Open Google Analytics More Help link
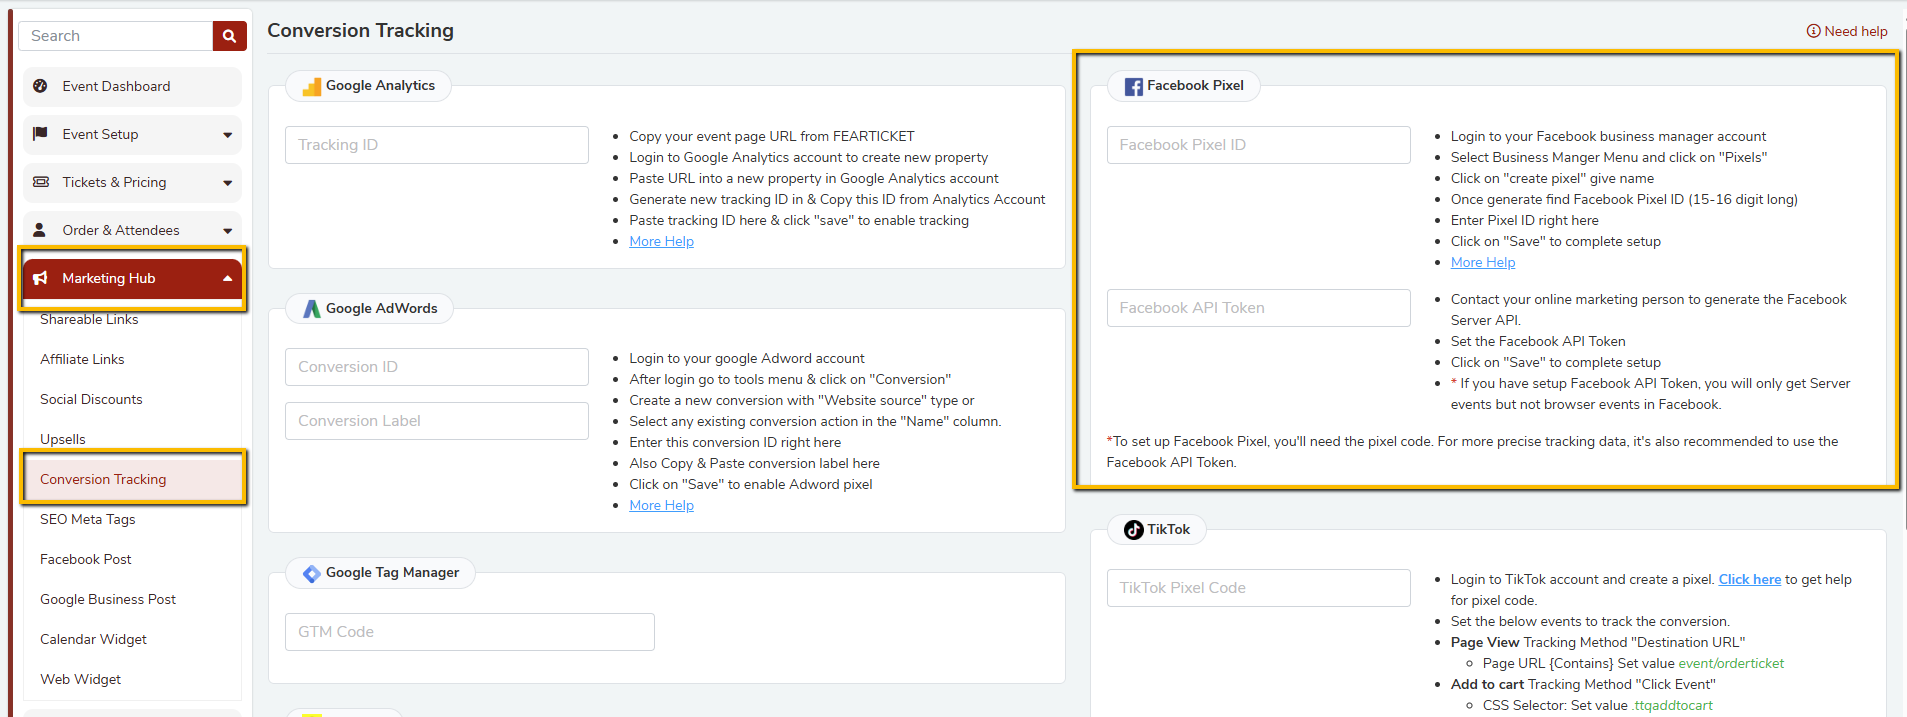Viewport: 1907px width, 717px height. click(x=661, y=241)
